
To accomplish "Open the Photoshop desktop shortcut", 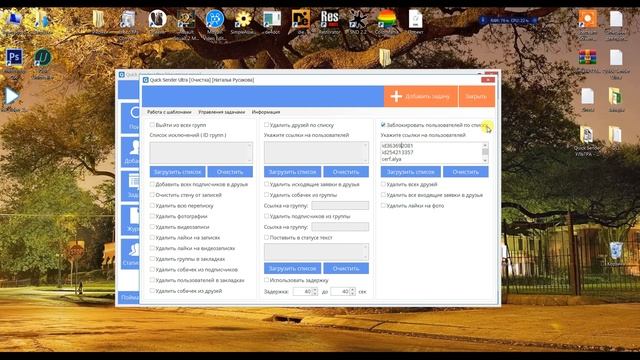I will (x=14, y=58).
